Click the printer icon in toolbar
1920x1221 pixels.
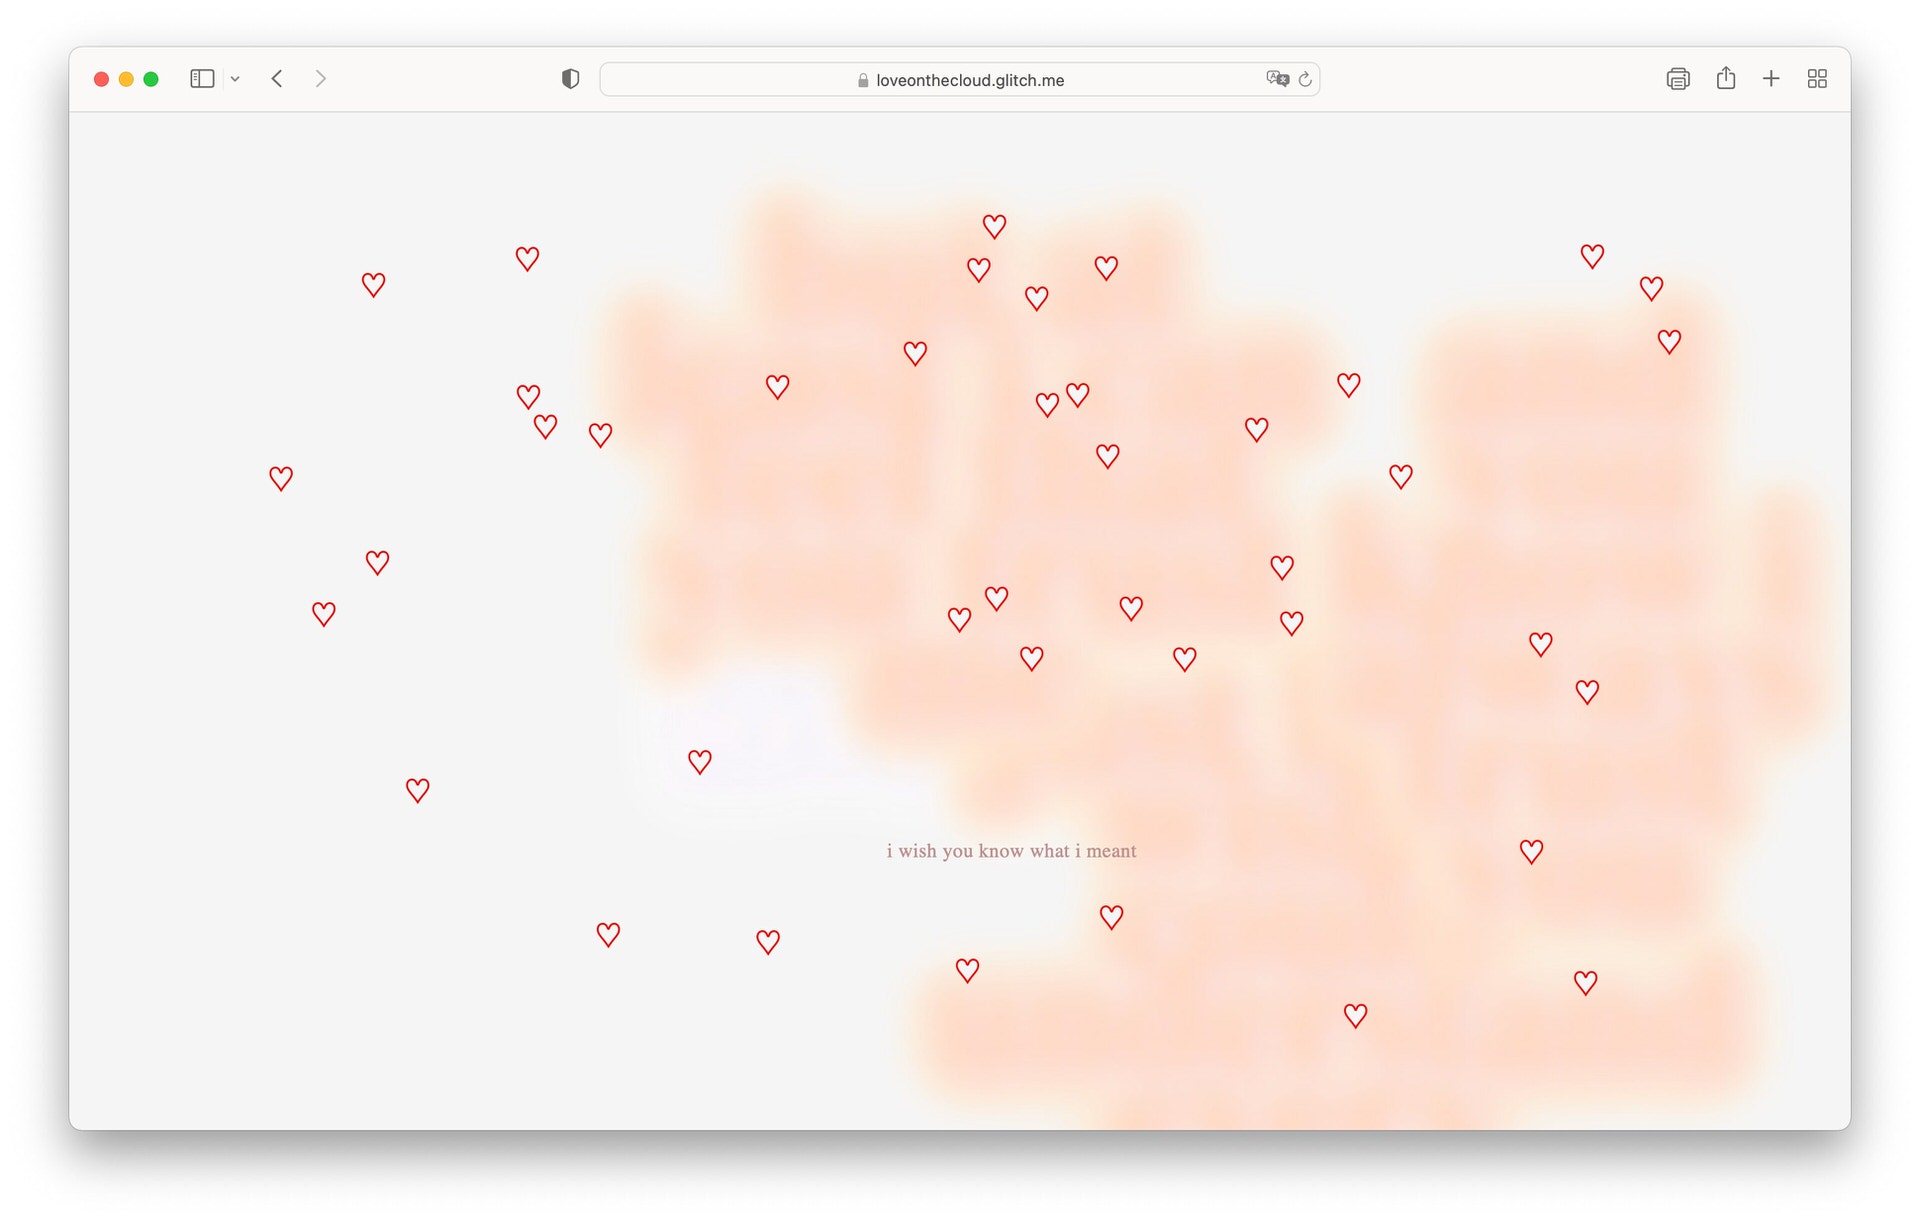[x=1677, y=79]
